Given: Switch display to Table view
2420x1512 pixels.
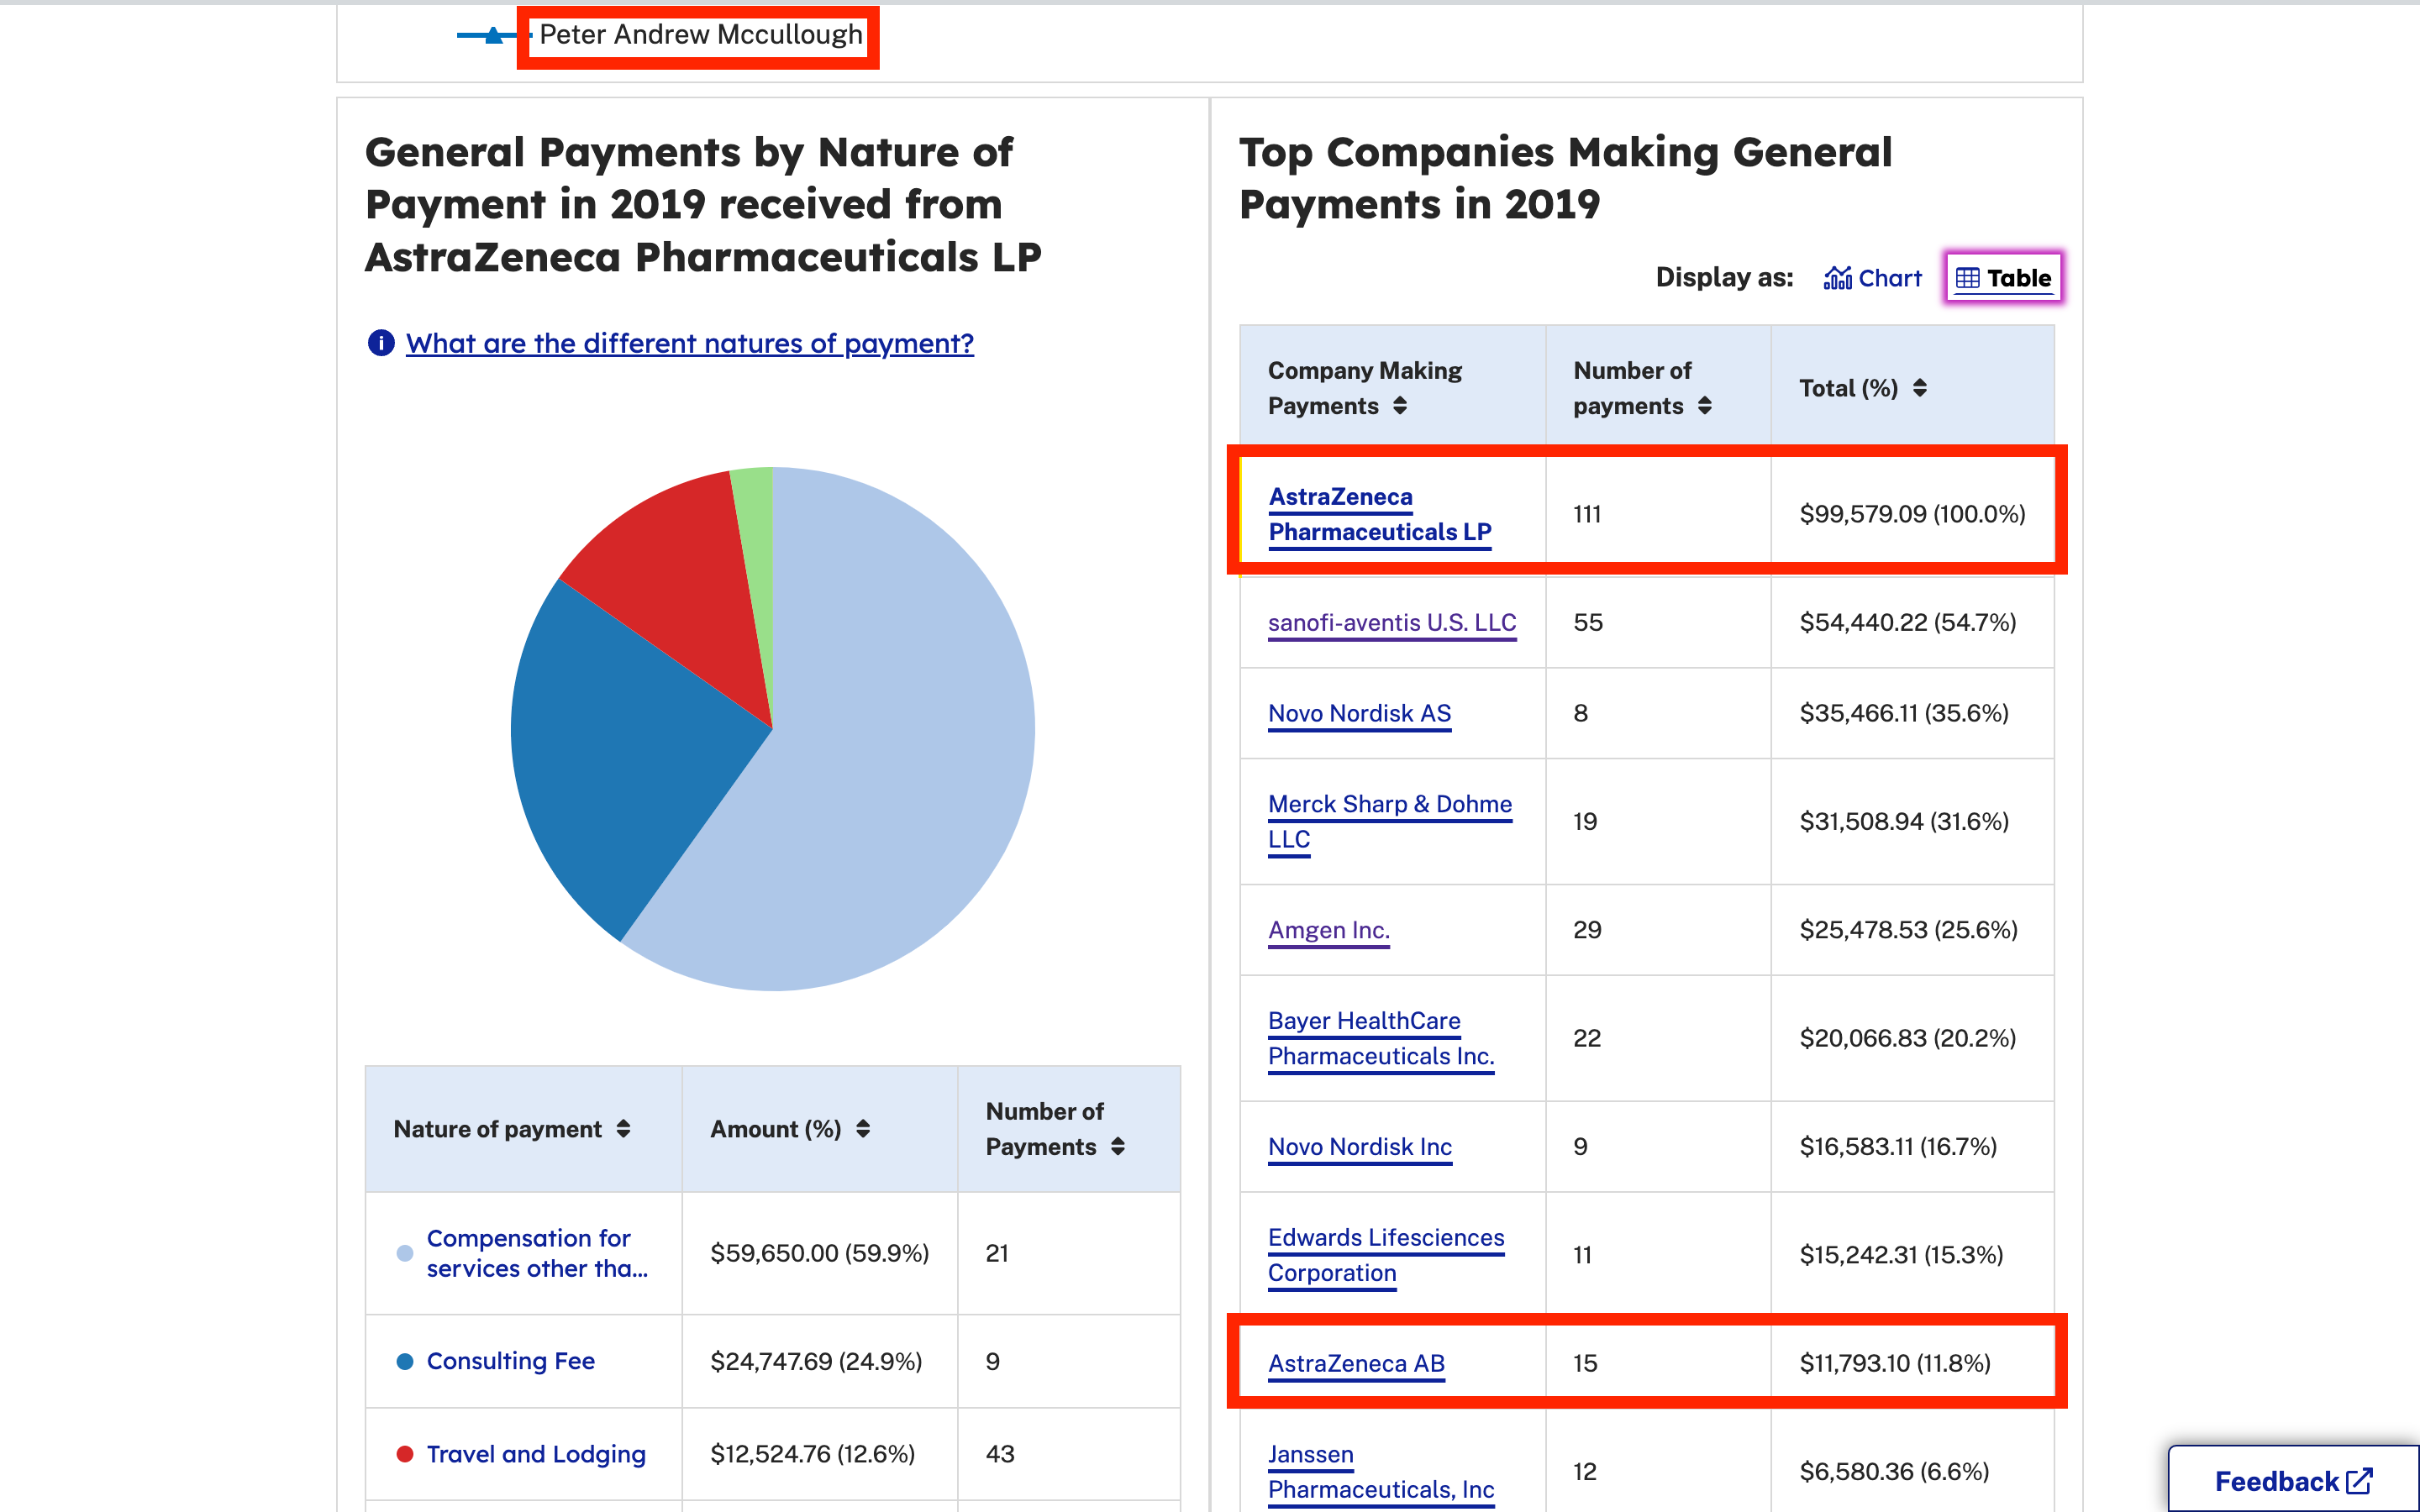Looking at the screenshot, I should pyautogui.click(x=2003, y=278).
